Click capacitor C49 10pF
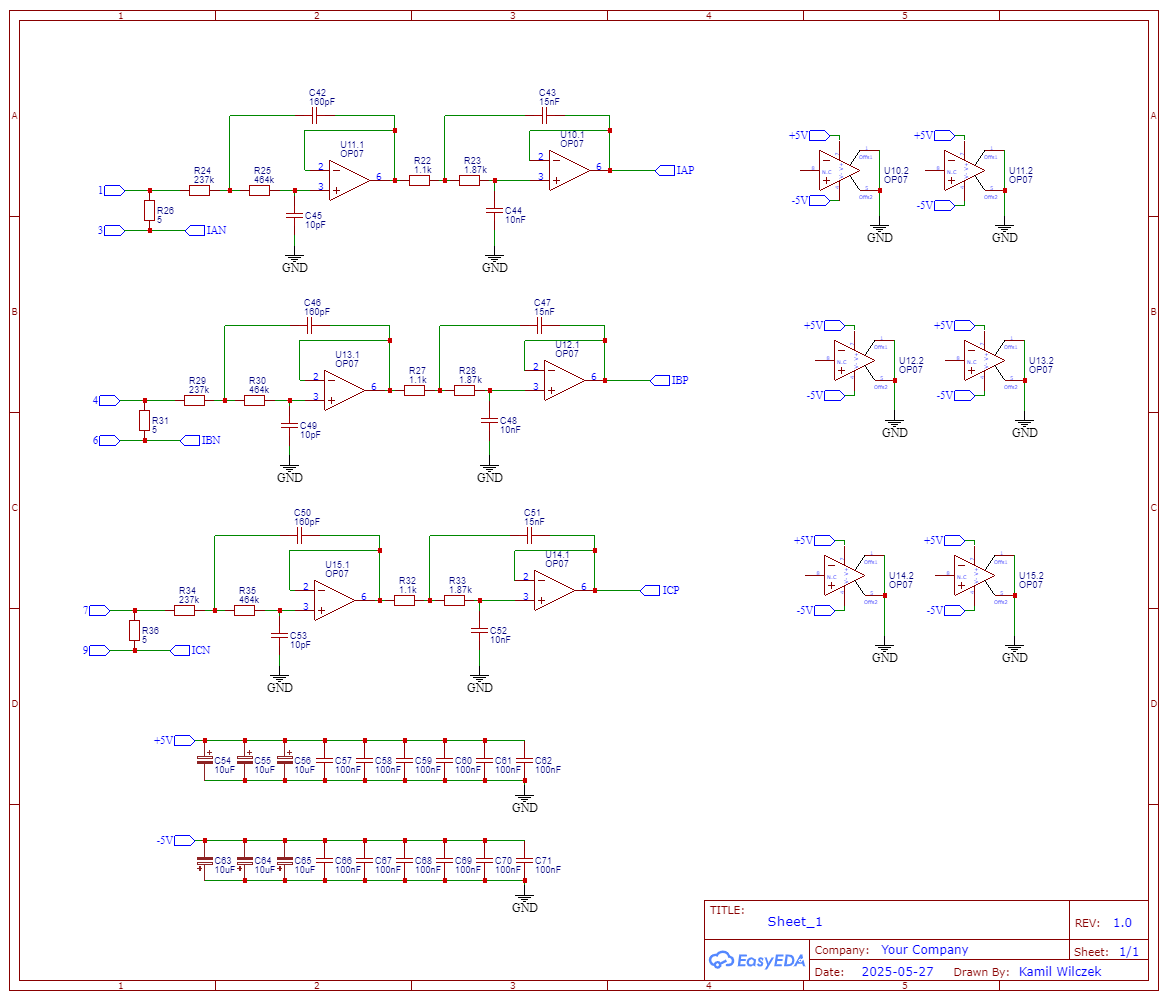 click(289, 426)
